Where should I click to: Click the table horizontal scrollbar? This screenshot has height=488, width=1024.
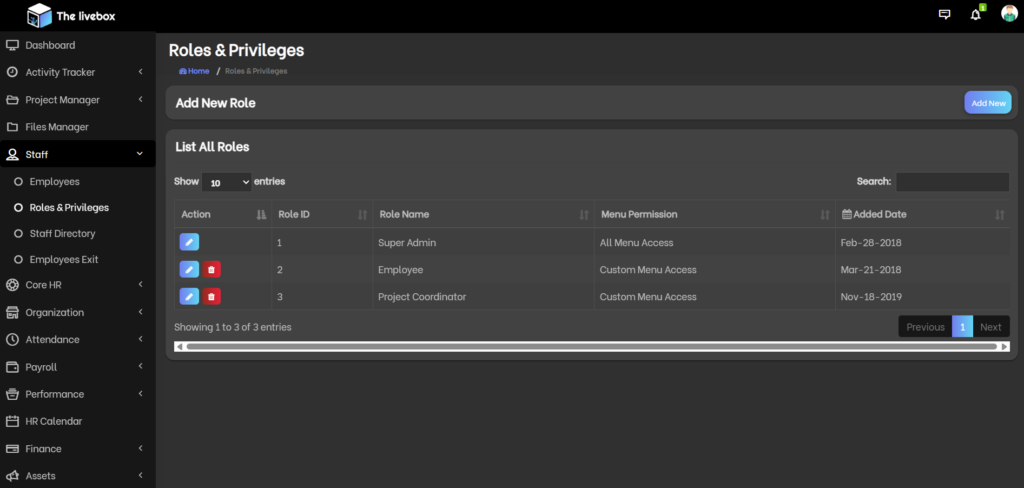pos(591,347)
